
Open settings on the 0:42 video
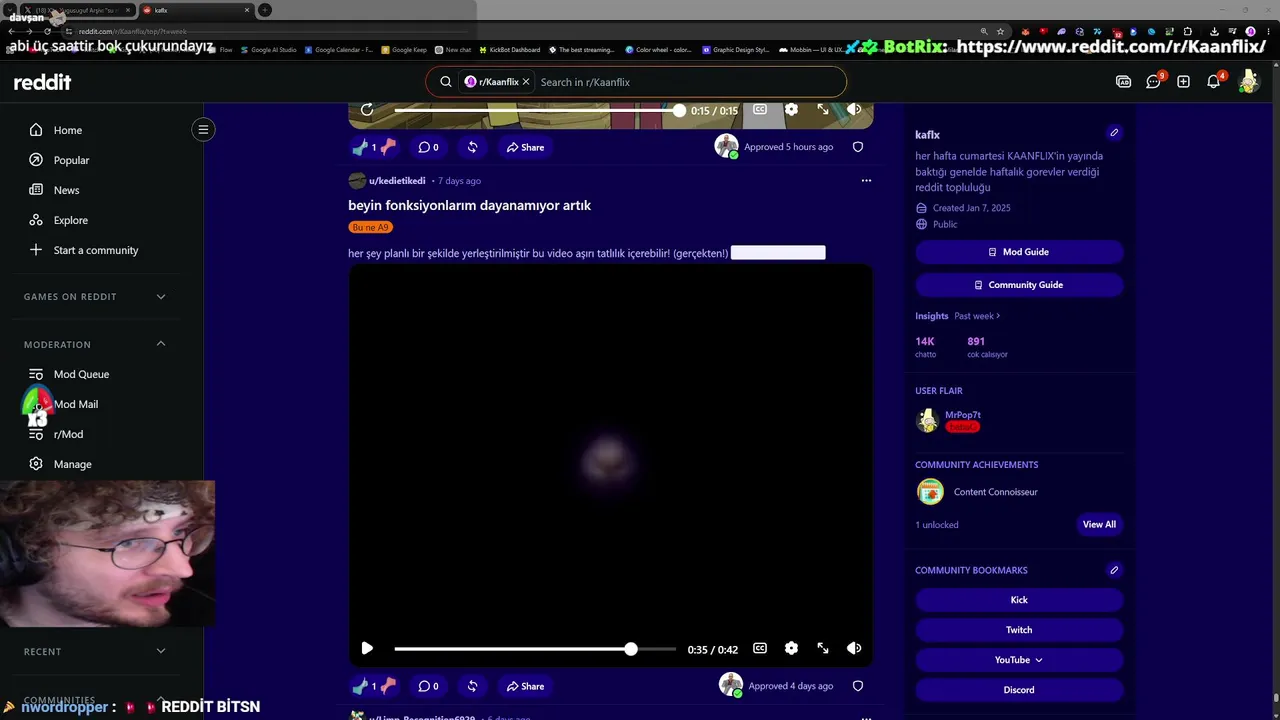[791, 648]
